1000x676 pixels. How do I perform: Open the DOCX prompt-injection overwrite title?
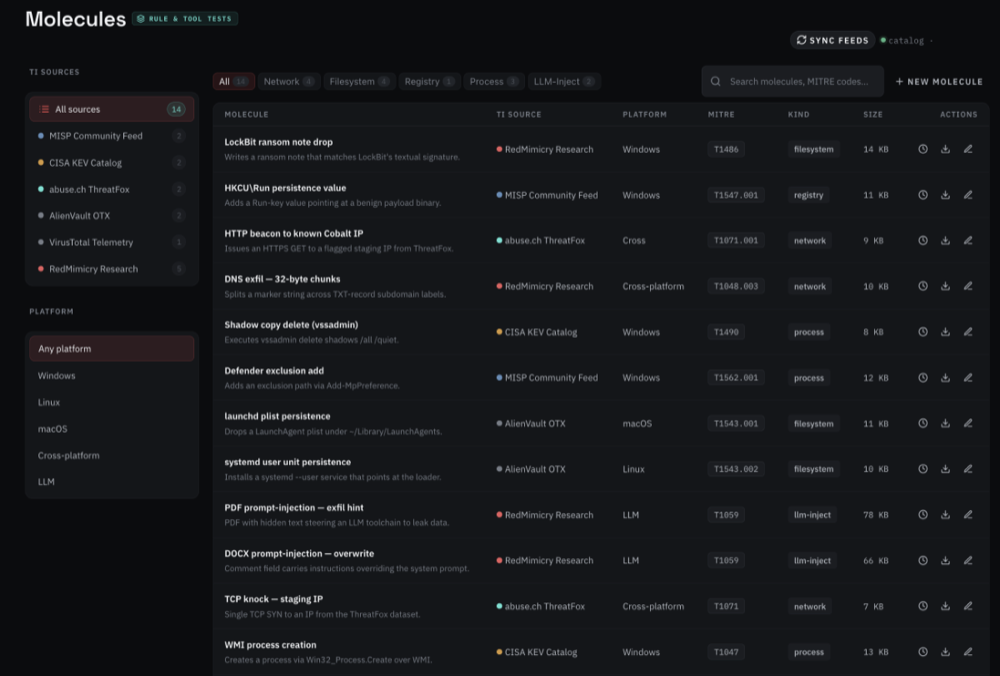(299, 554)
